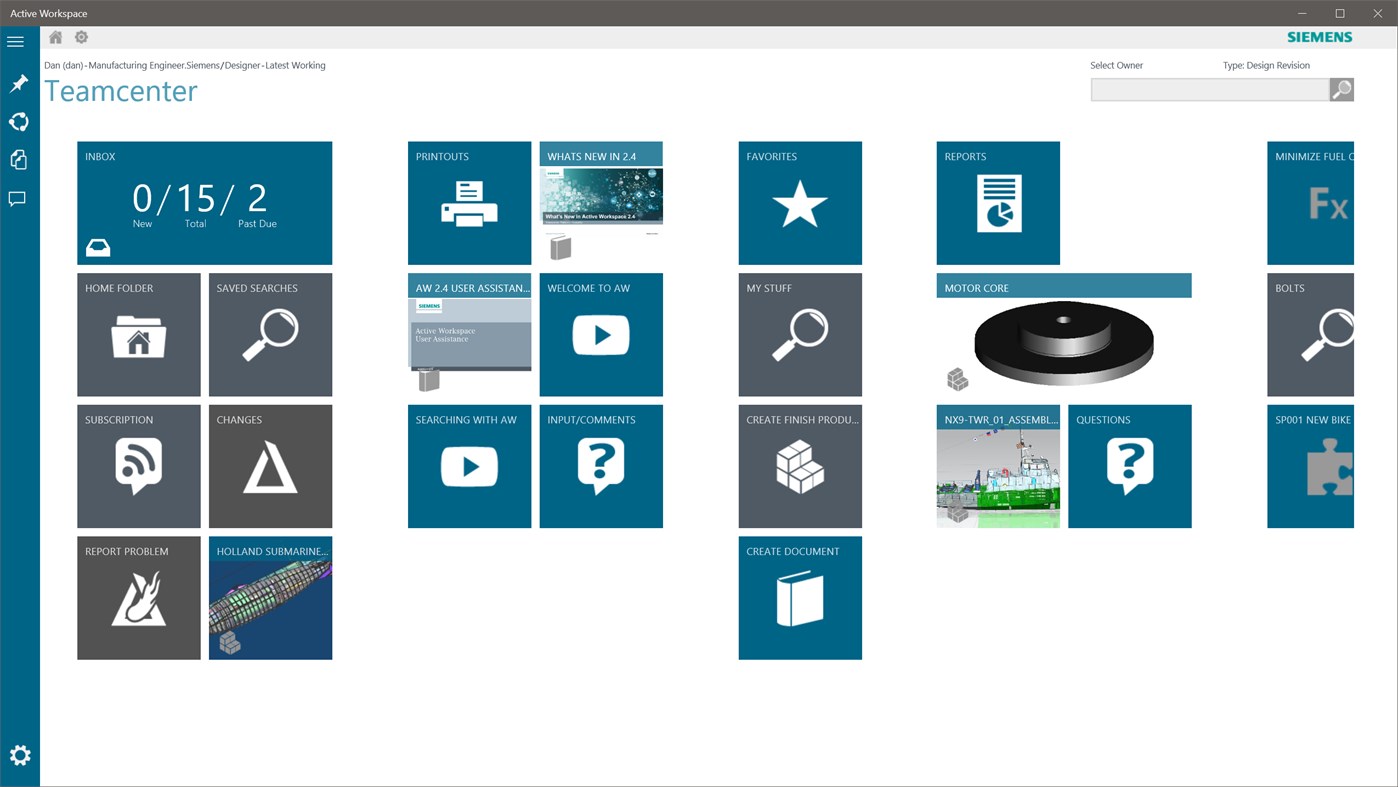Open the hamburger navigation menu
This screenshot has height=787, width=1398.
point(15,40)
